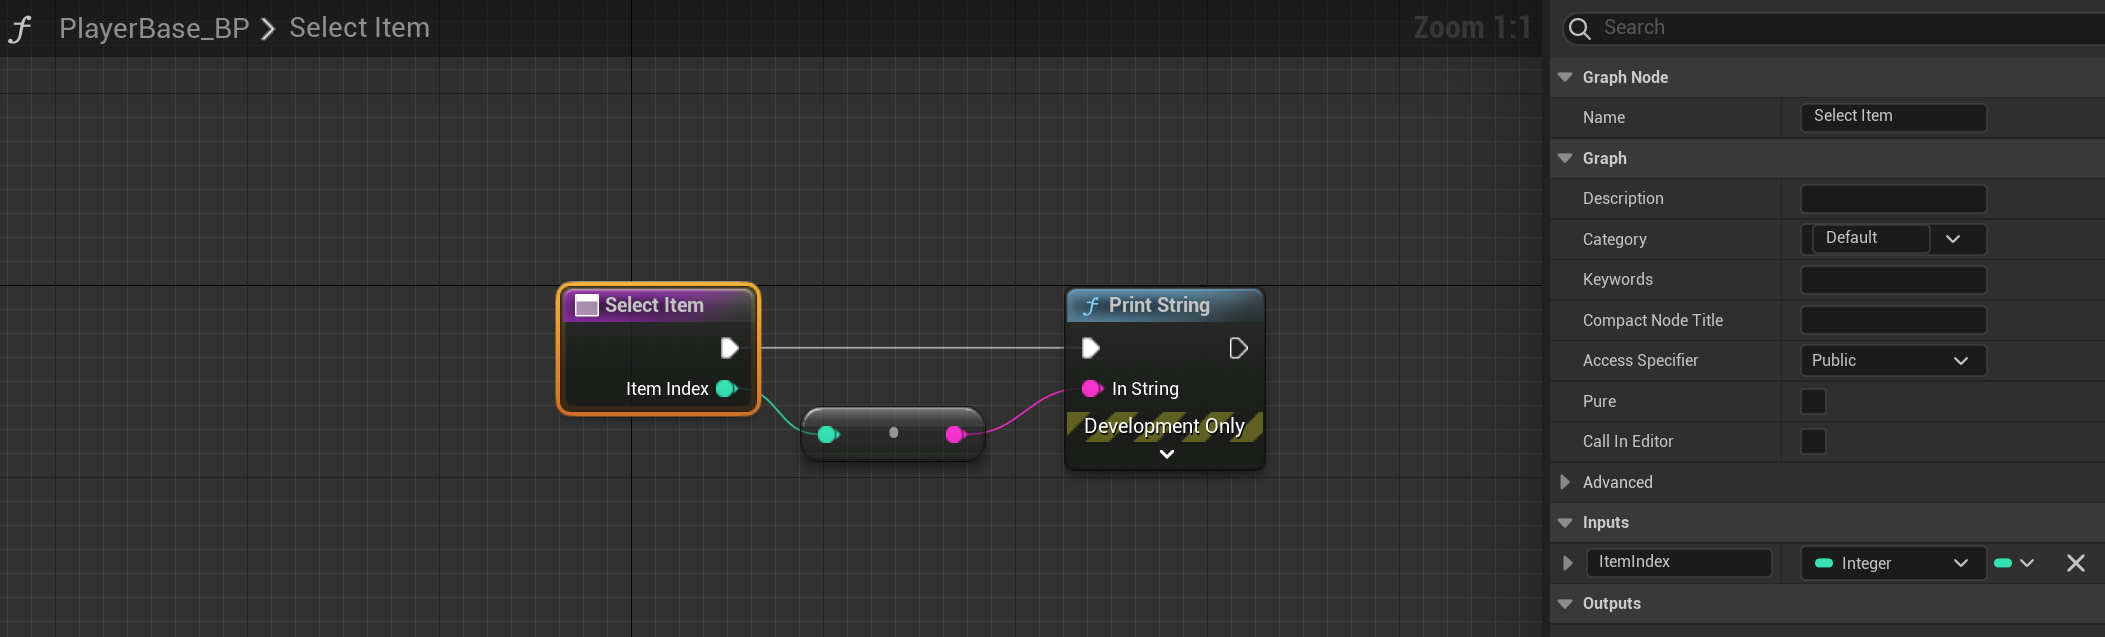The width and height of the screenshot is (2105, 637).
Task: Click the conversion node's green input pin
Action: pyautogui.click(x=827, y=434)
